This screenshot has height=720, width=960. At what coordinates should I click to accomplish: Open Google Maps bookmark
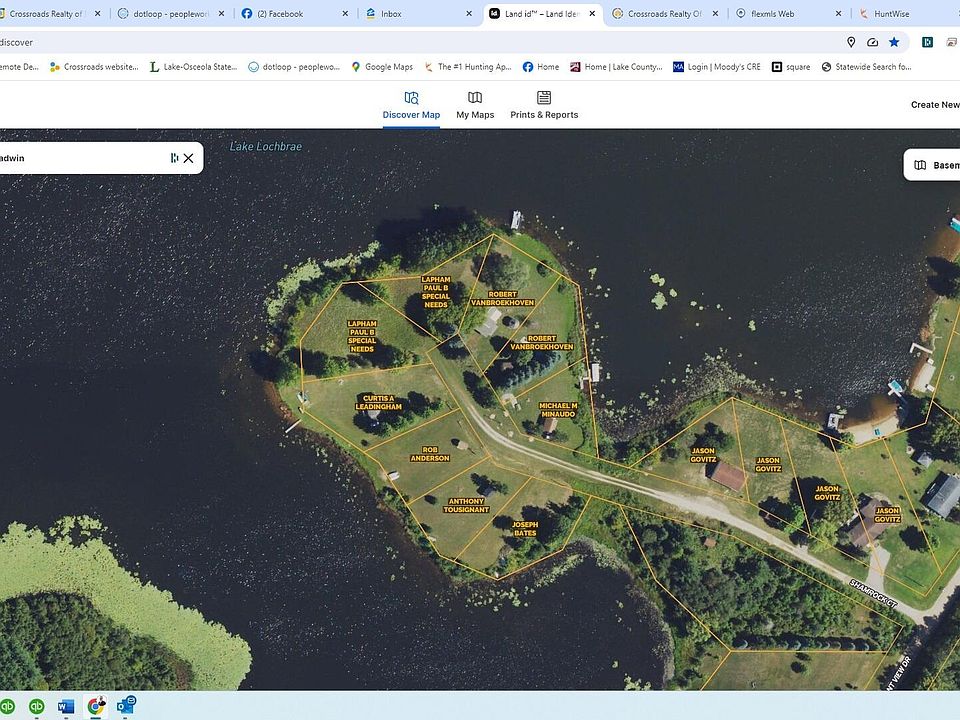pyautogui.click(x=382, y=67)
